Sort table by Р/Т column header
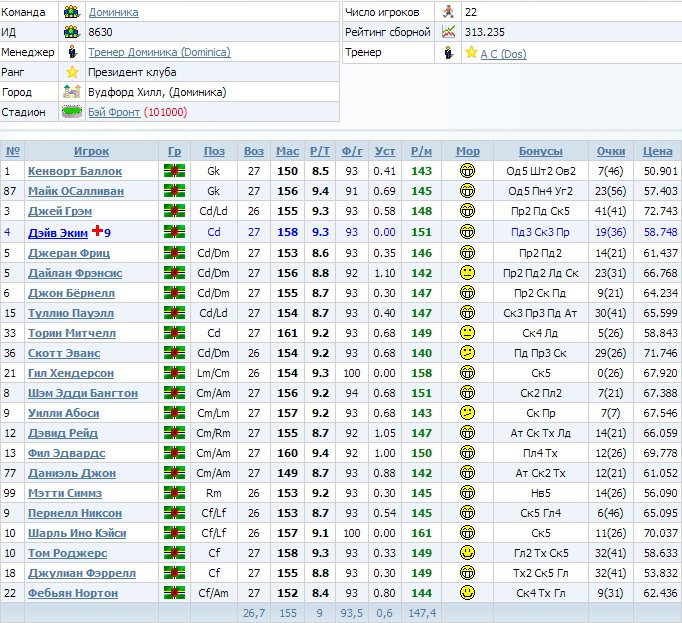This screenshot has height=623, width=682. [x=320, y=151]
